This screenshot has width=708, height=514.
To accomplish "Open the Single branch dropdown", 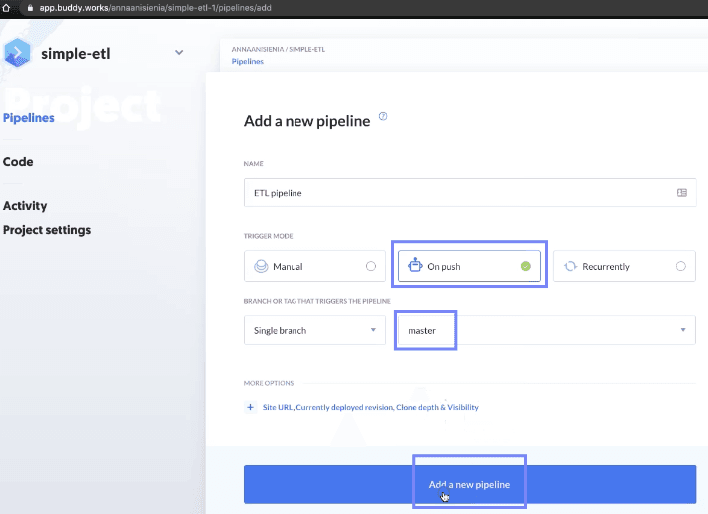I will [x=314, y=330].
